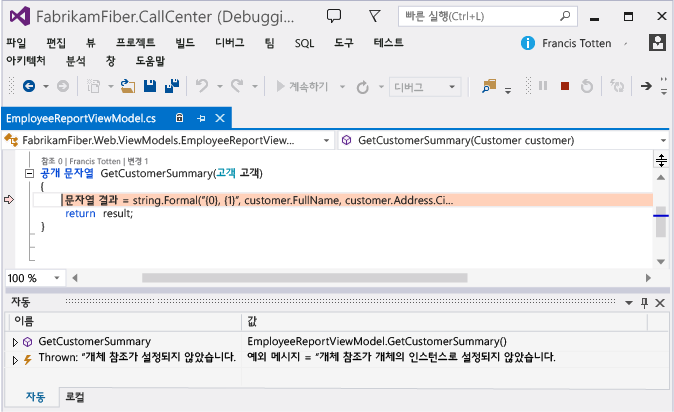The width and height of the screenshot is (674, 412).
Task: Expand the Thrown exception row
Action: point(15,360)
